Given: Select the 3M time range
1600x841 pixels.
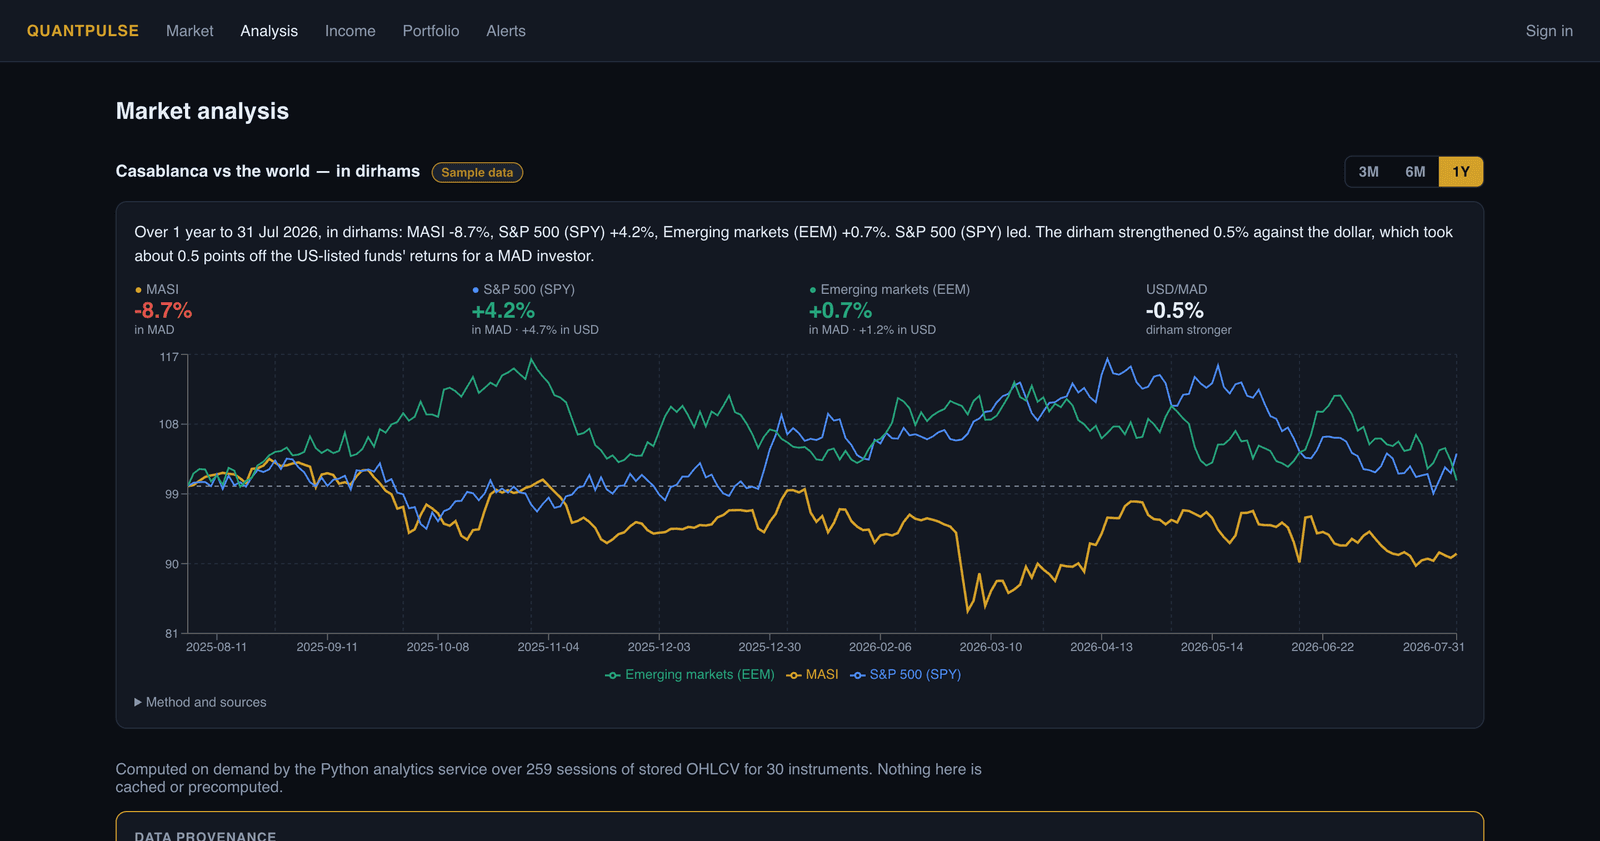Looking at the screenshot, I should point(1368,172).
